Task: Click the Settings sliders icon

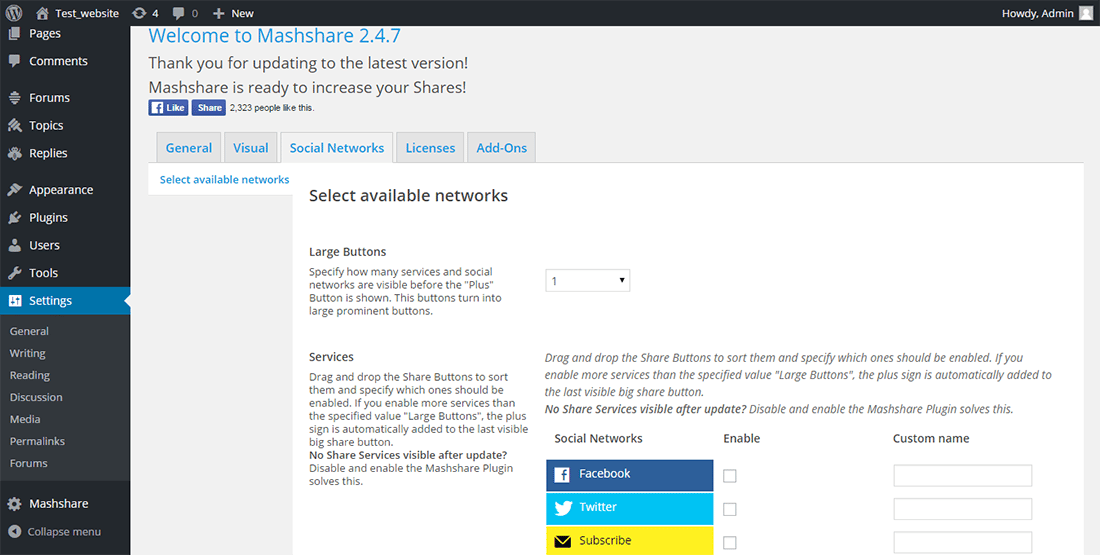Action: 14,300
